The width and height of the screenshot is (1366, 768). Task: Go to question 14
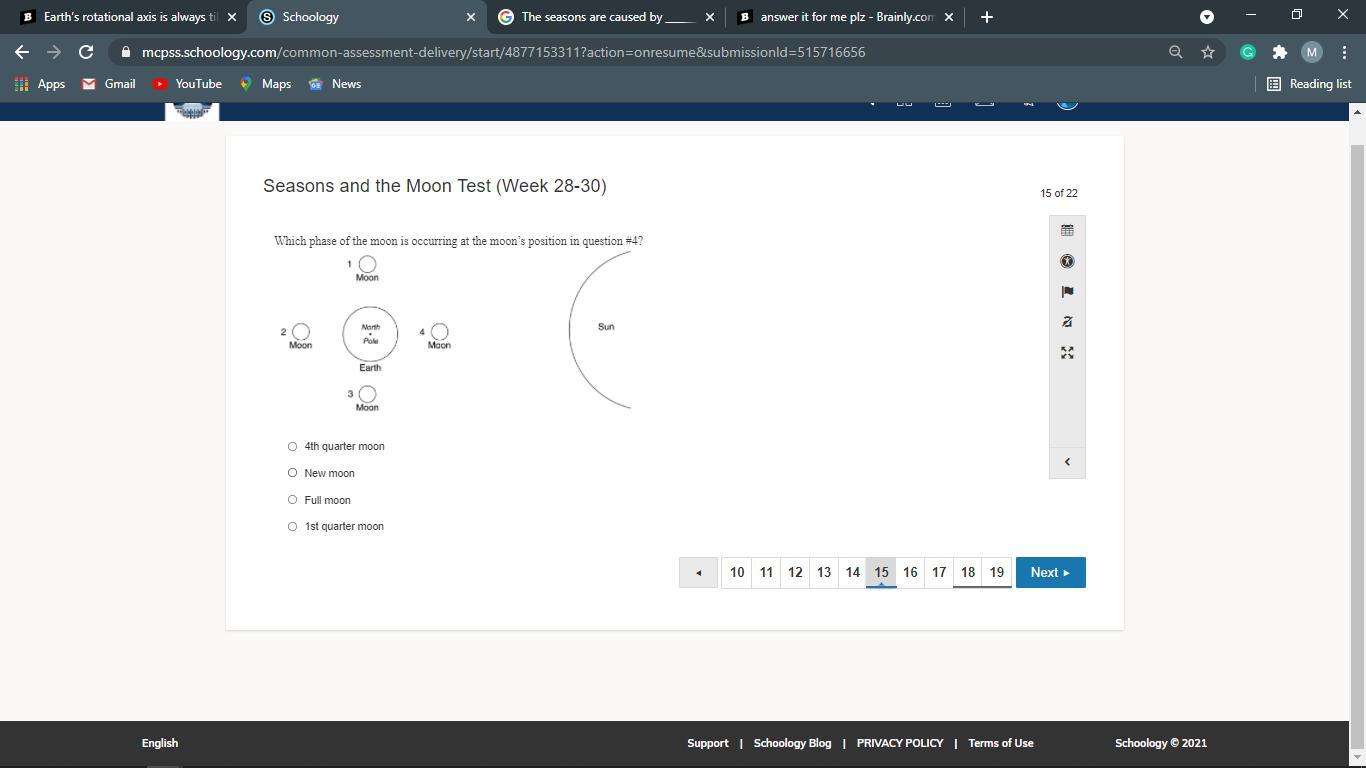click(x=853, y=572)
